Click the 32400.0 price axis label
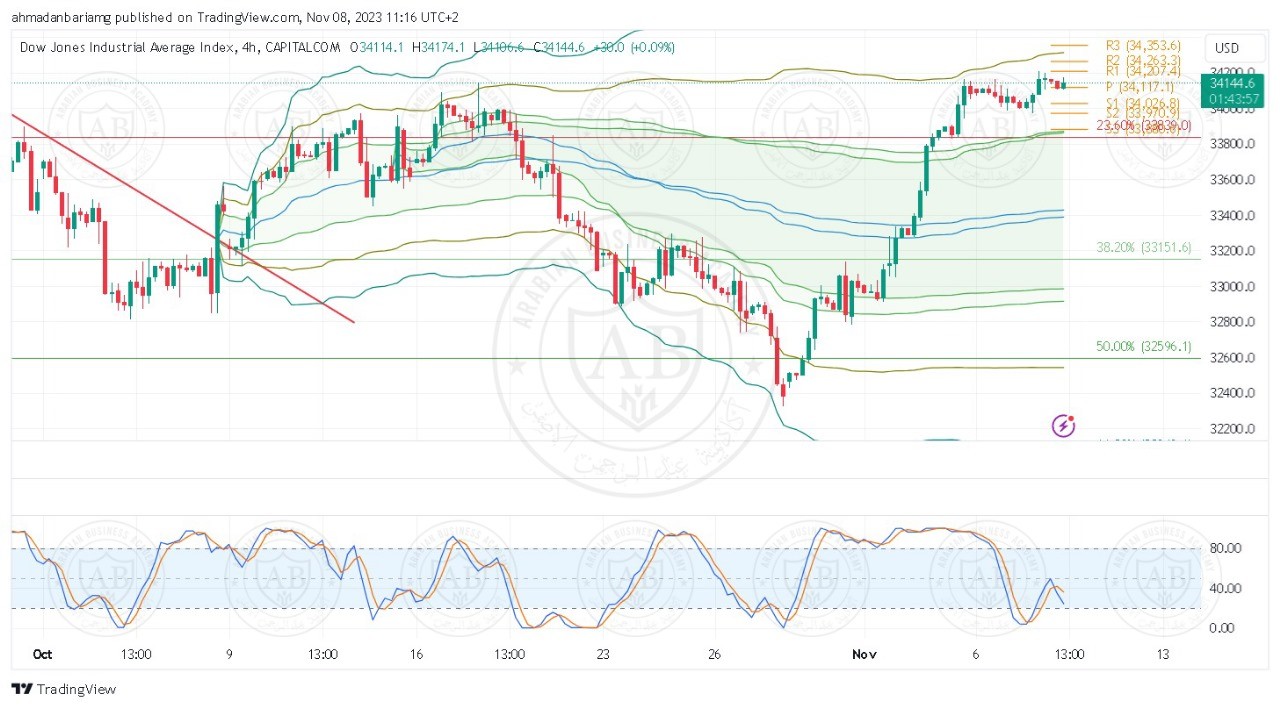Screen dimensions: 1280x708 [1232, 393]
